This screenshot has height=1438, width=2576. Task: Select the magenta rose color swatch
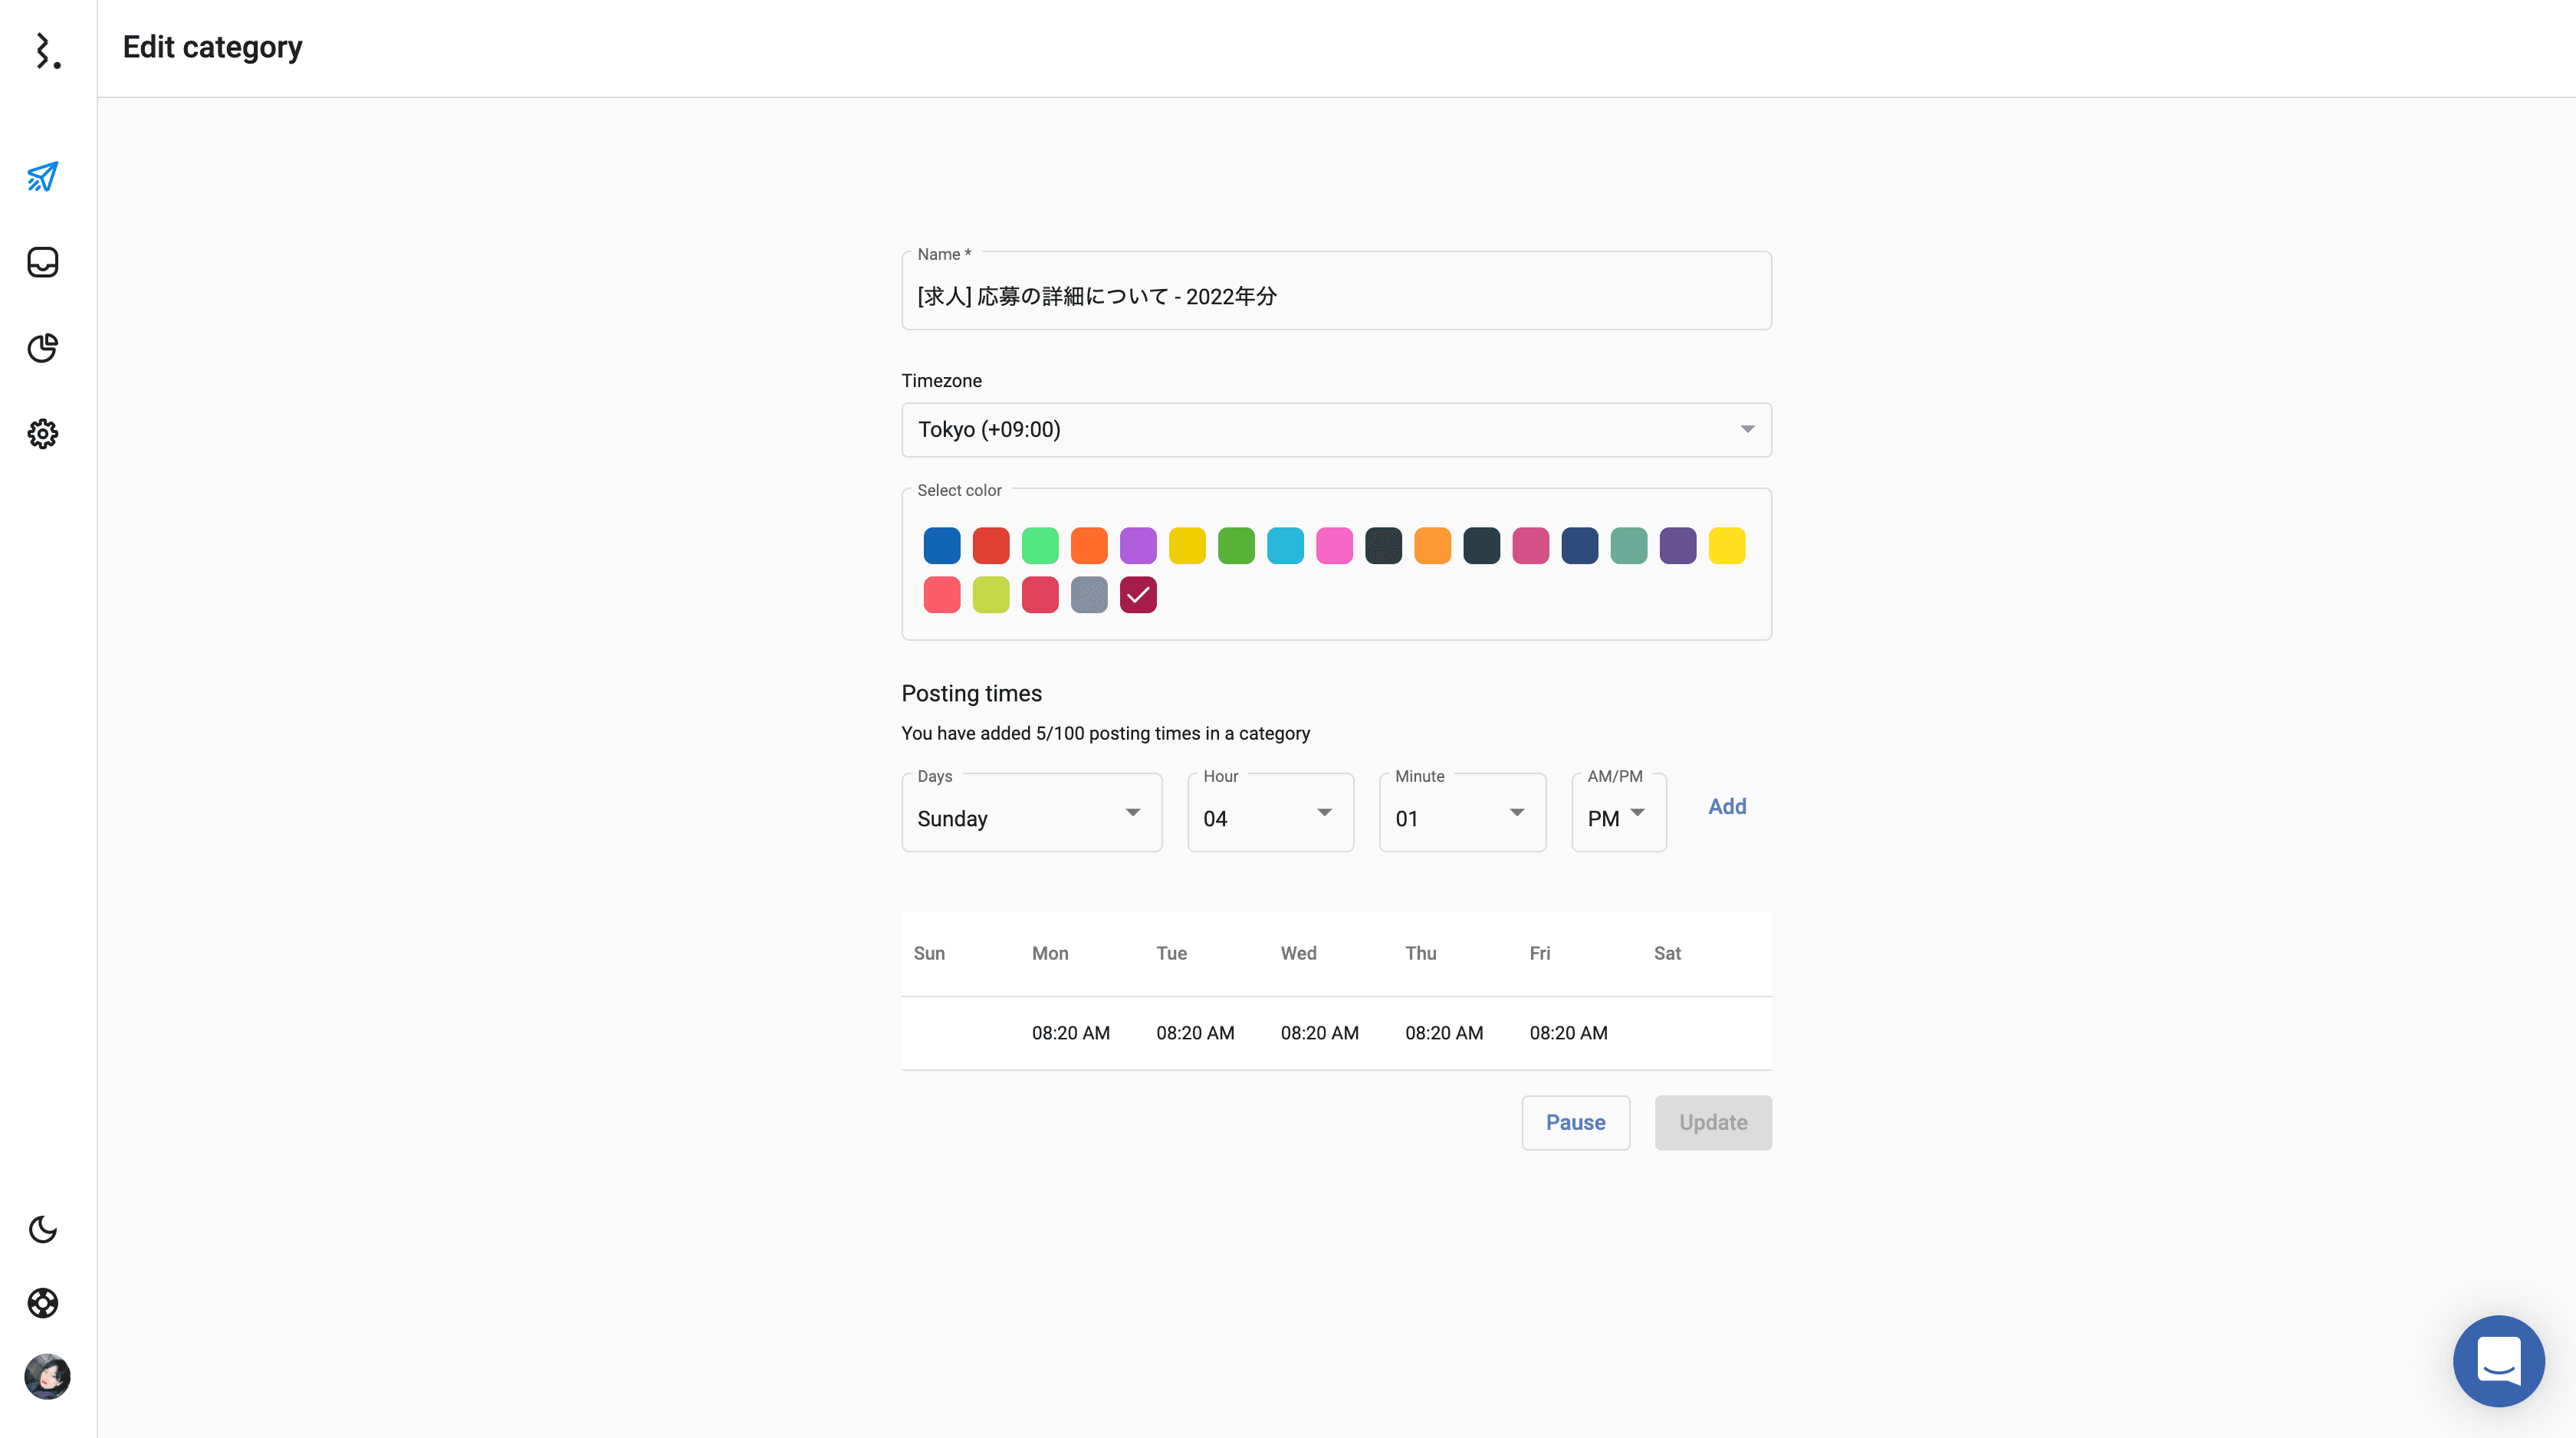[1530, 546]
